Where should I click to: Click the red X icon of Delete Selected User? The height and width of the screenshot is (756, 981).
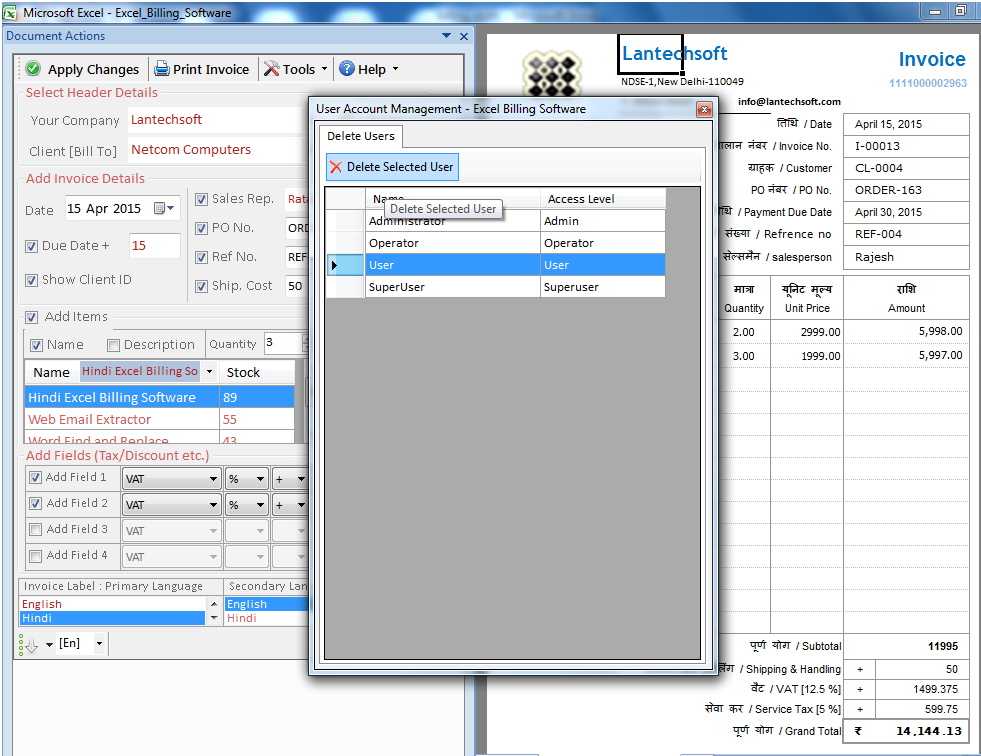(x=336, y=167)
